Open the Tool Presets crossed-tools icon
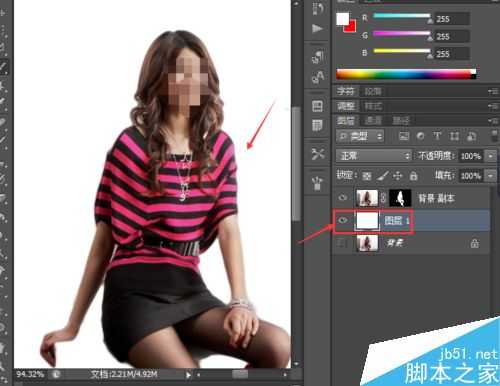 click(x=318, y=154)
